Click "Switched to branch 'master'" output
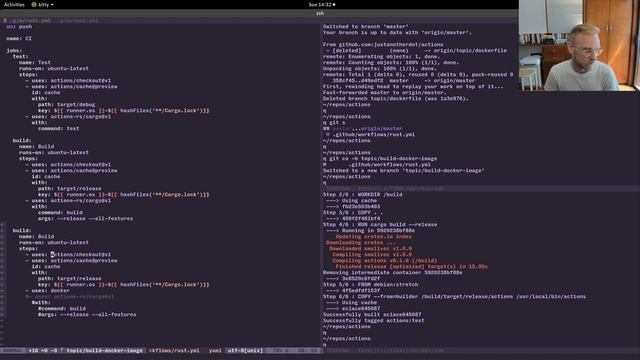The image size is (640, 360). (366, 27)
